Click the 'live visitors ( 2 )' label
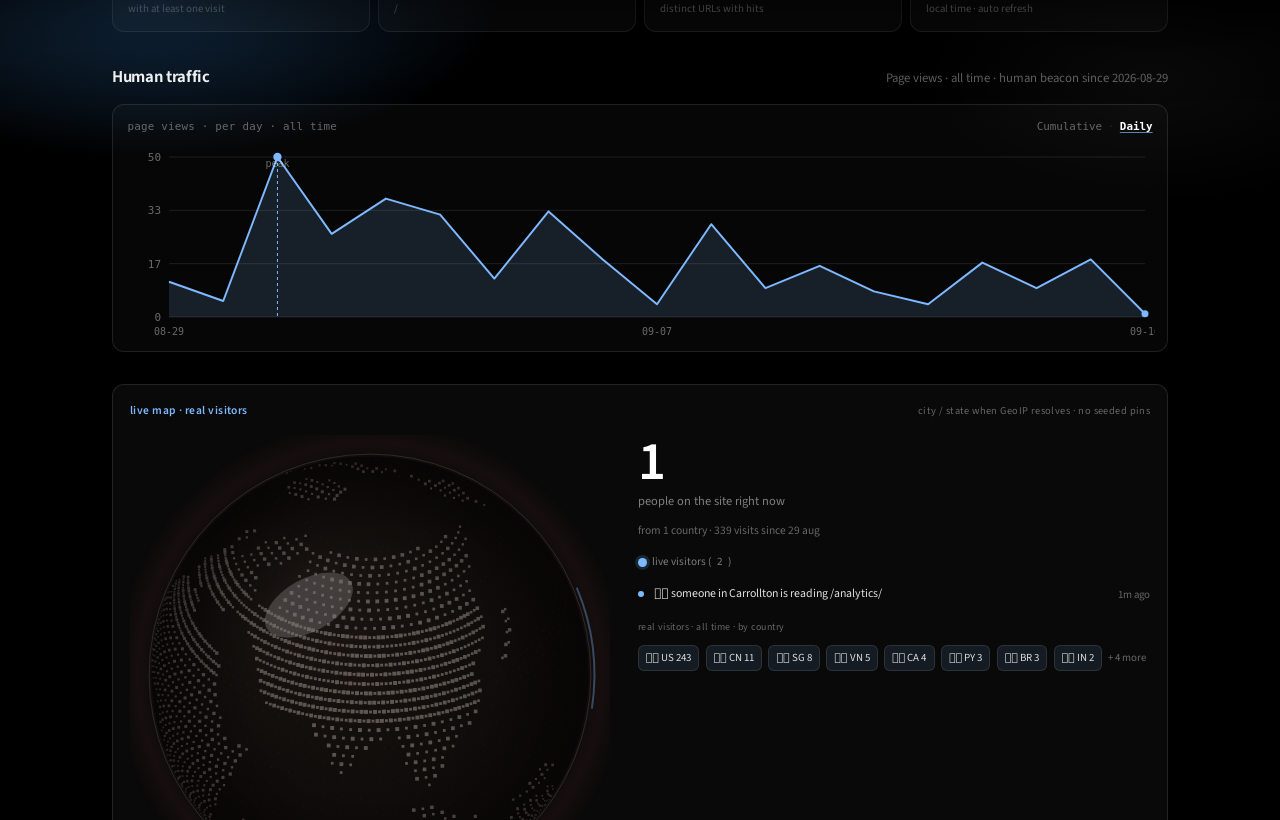The width and height of the screenshot is (1280, 820). point(691,562)
